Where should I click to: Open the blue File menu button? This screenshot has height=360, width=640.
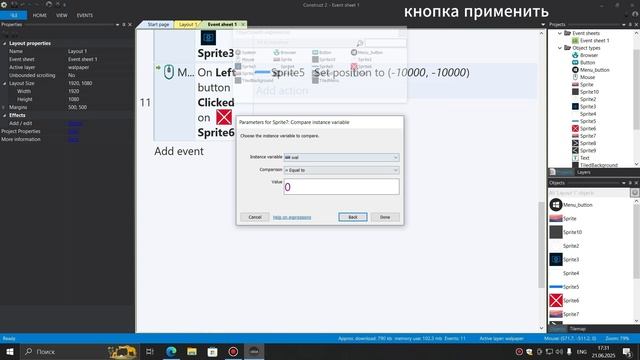point(13,16)
